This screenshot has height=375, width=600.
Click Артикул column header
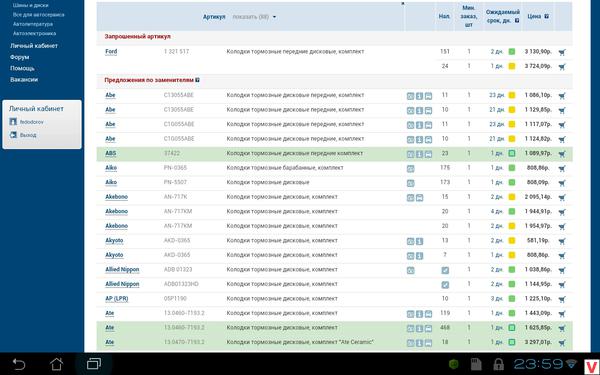[x=214, y=17]
